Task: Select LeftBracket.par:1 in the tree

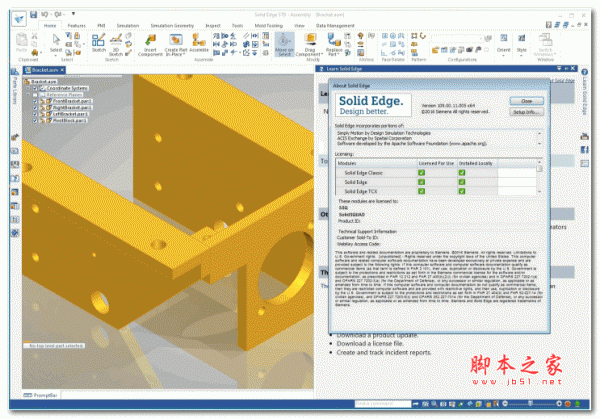Action: [70, 114]
